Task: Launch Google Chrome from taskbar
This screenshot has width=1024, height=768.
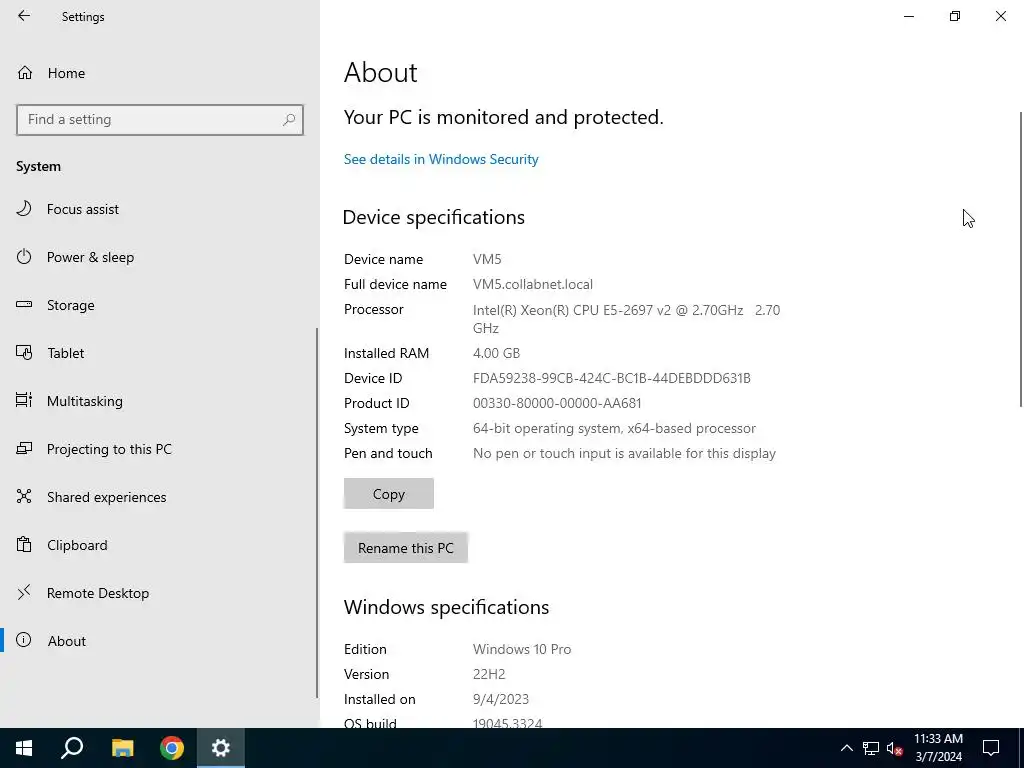Action: pos(172,748)
